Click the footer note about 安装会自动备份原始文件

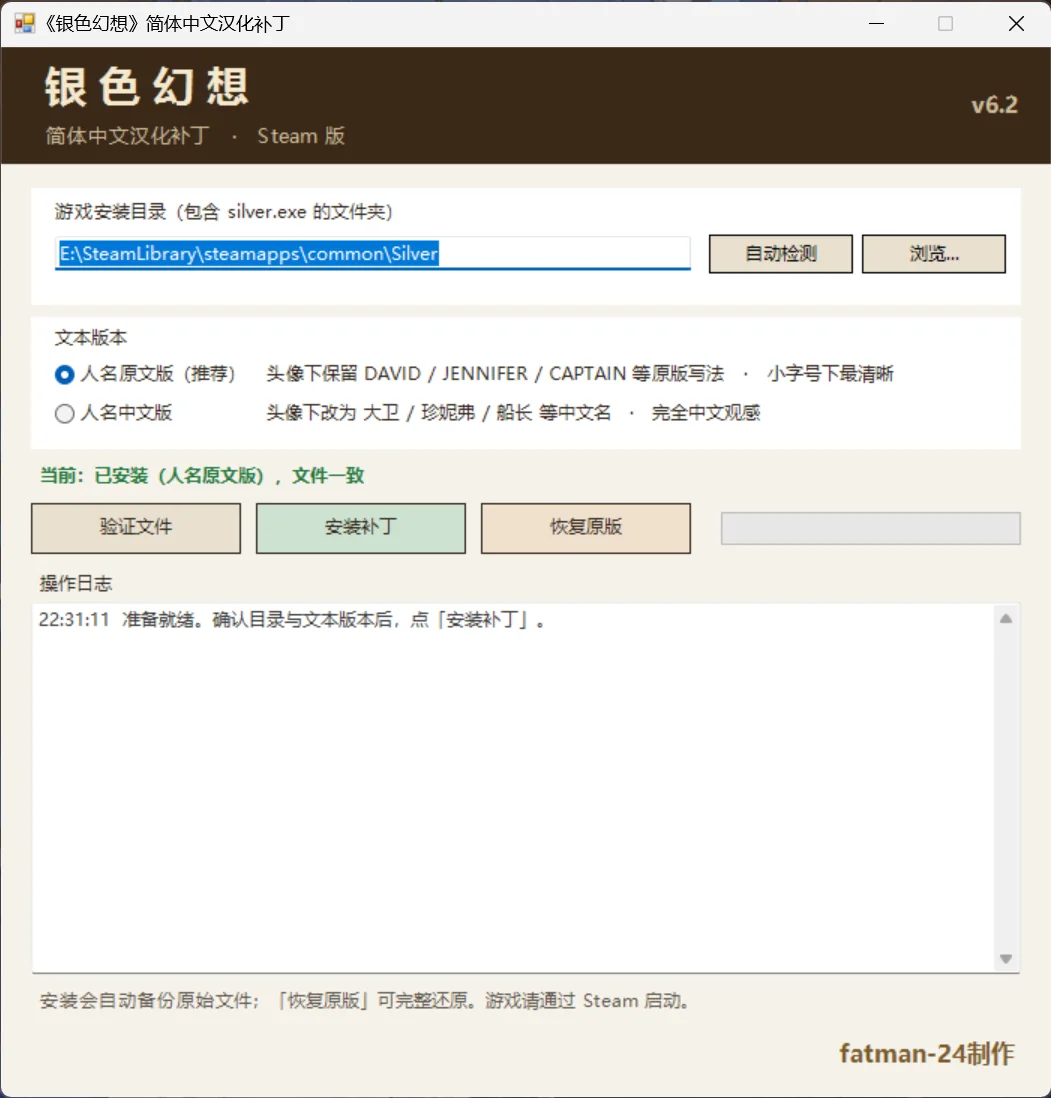click(x=364, y=1001)
